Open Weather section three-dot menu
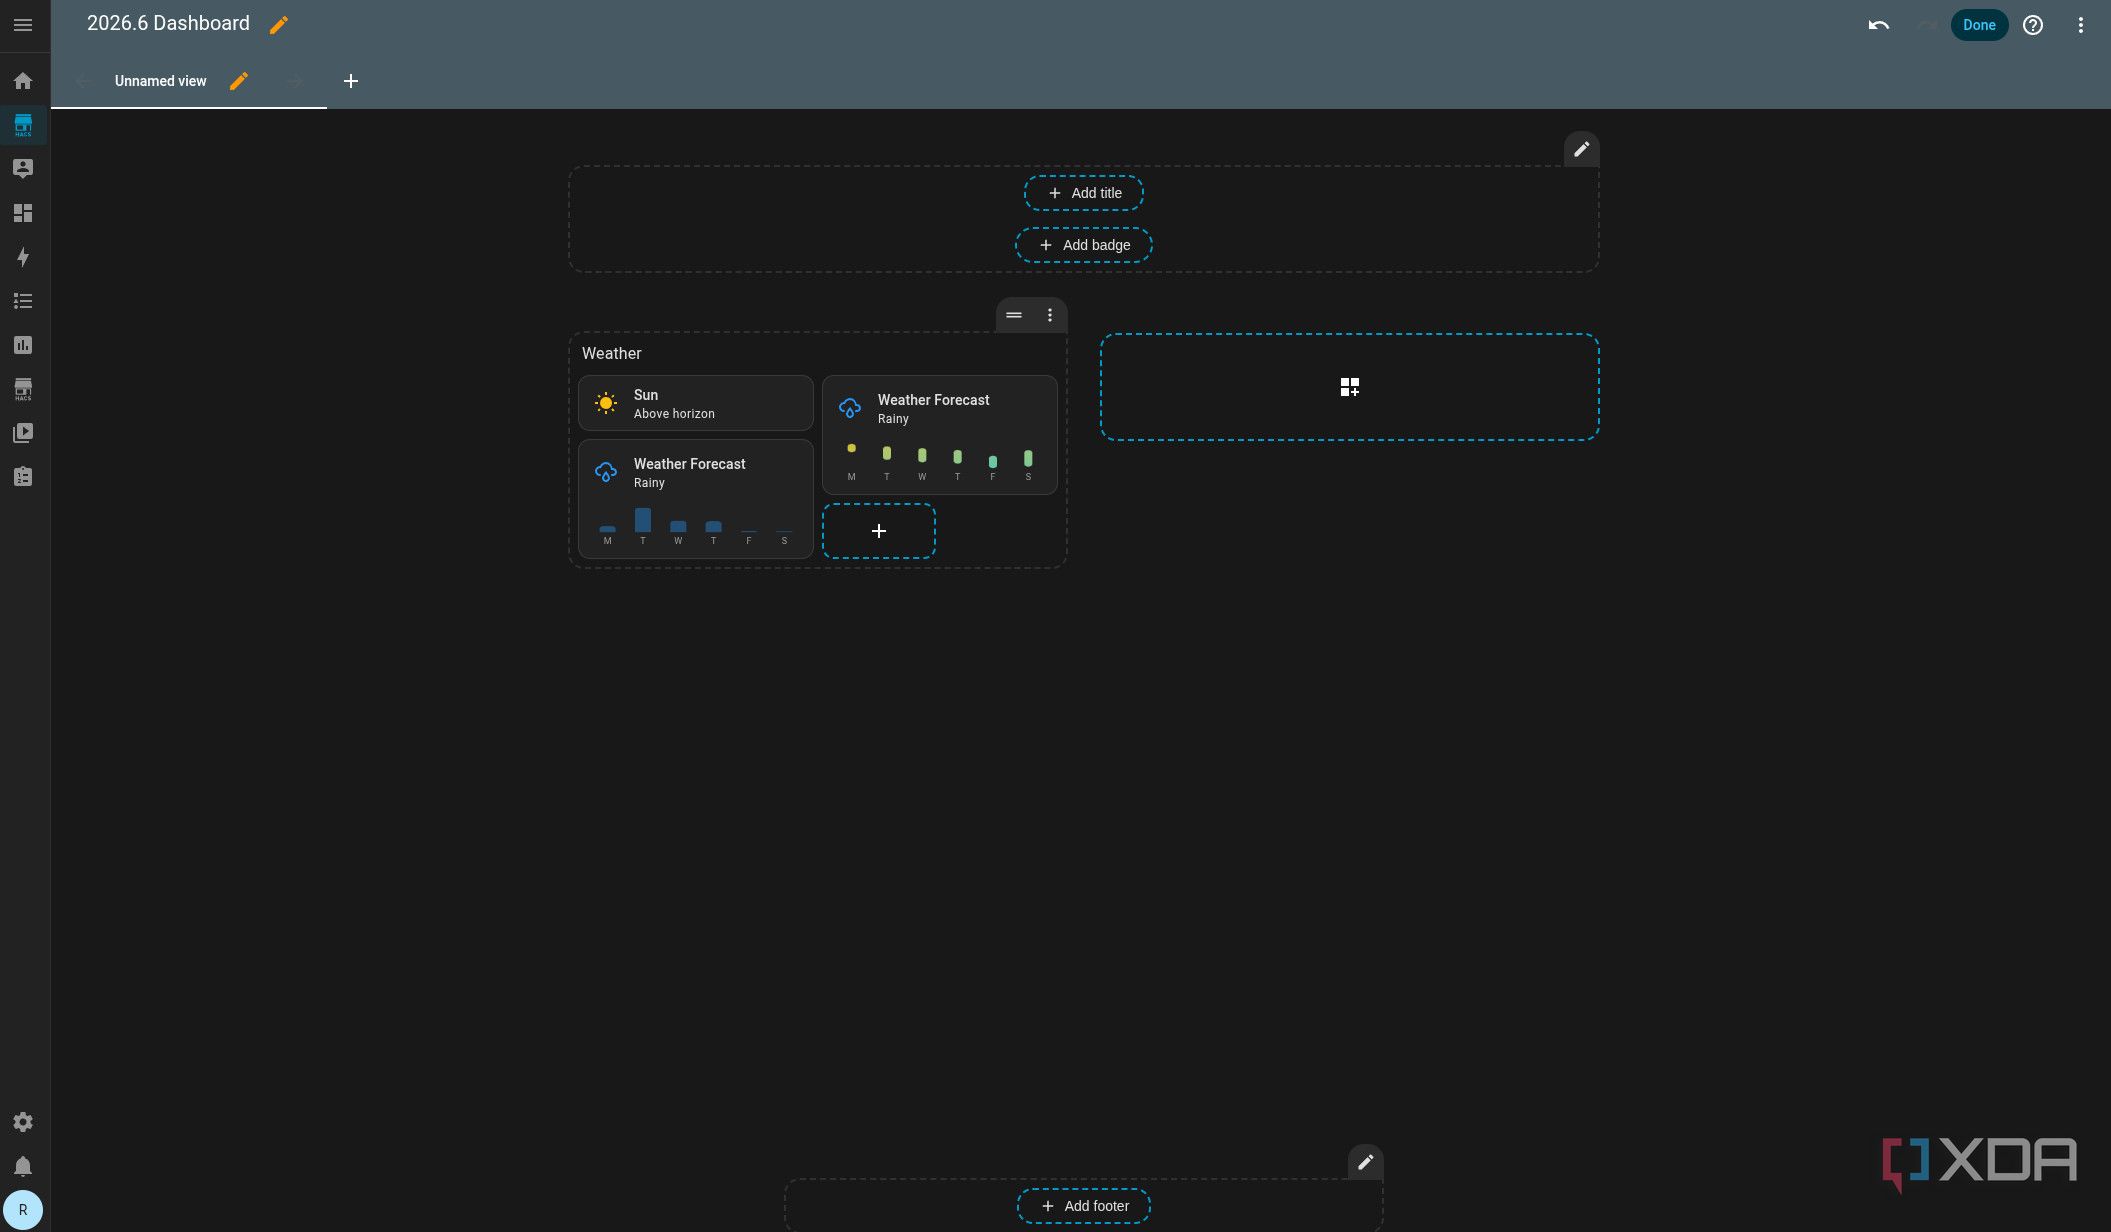The width and height of the screenshot is (2111, 1232). pos(1050,315)
